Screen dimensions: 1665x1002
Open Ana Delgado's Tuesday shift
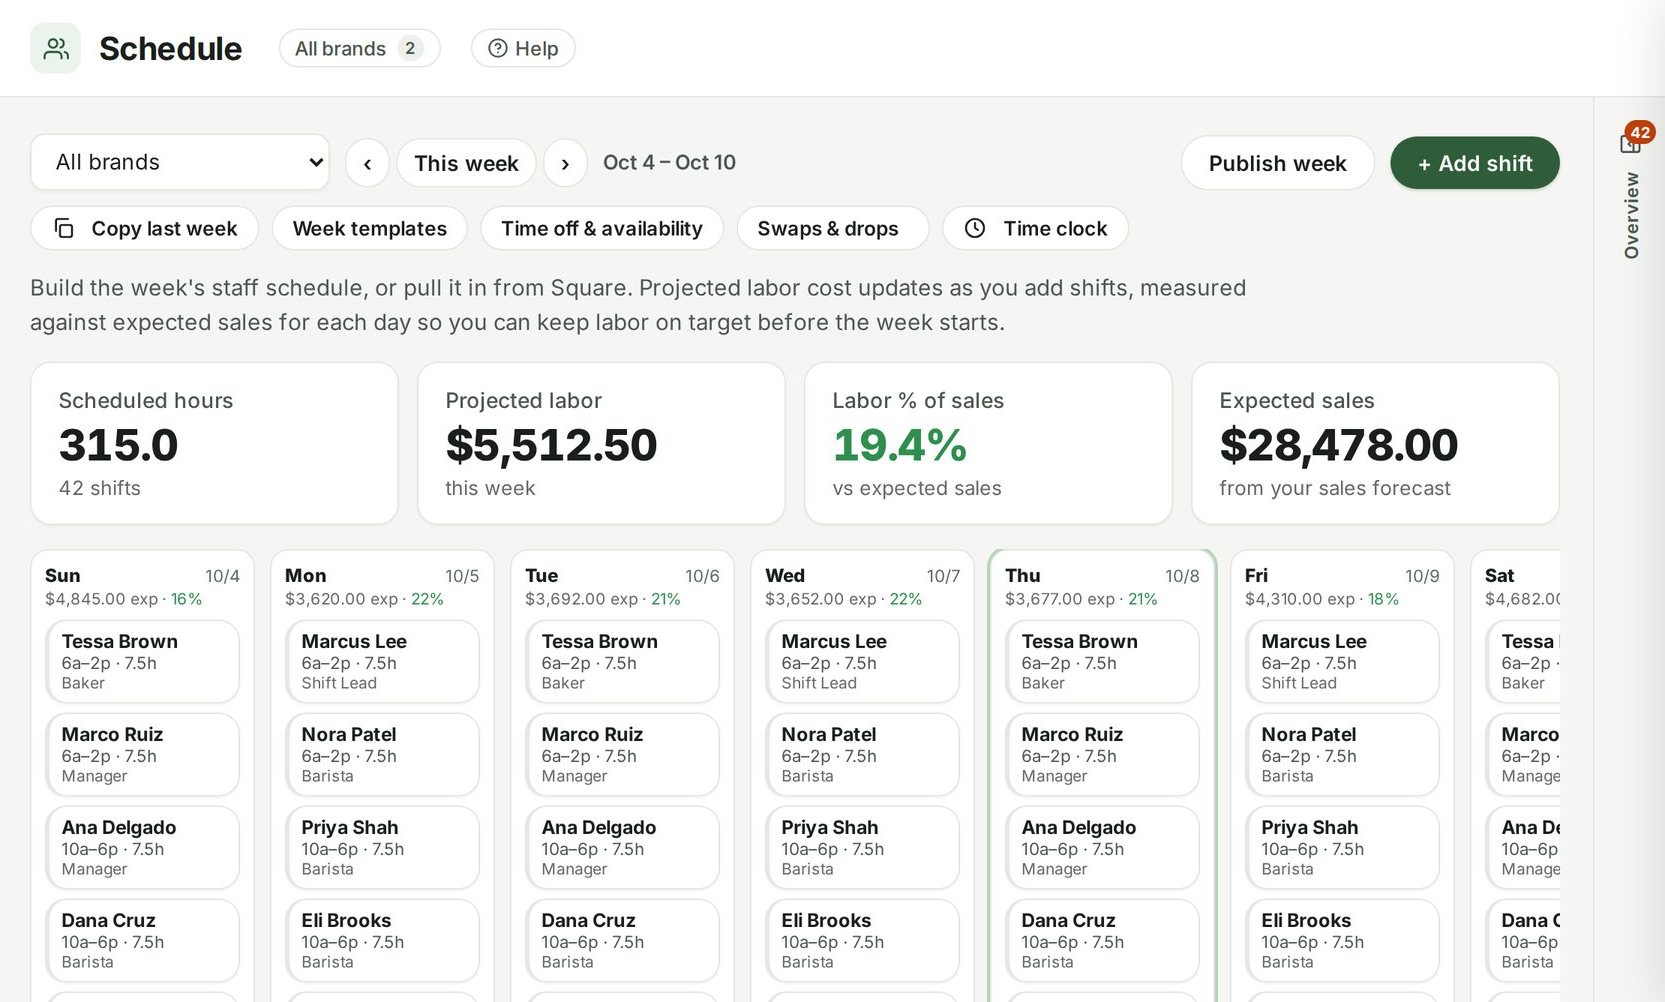pyautogui.click(x=622, y=847)
